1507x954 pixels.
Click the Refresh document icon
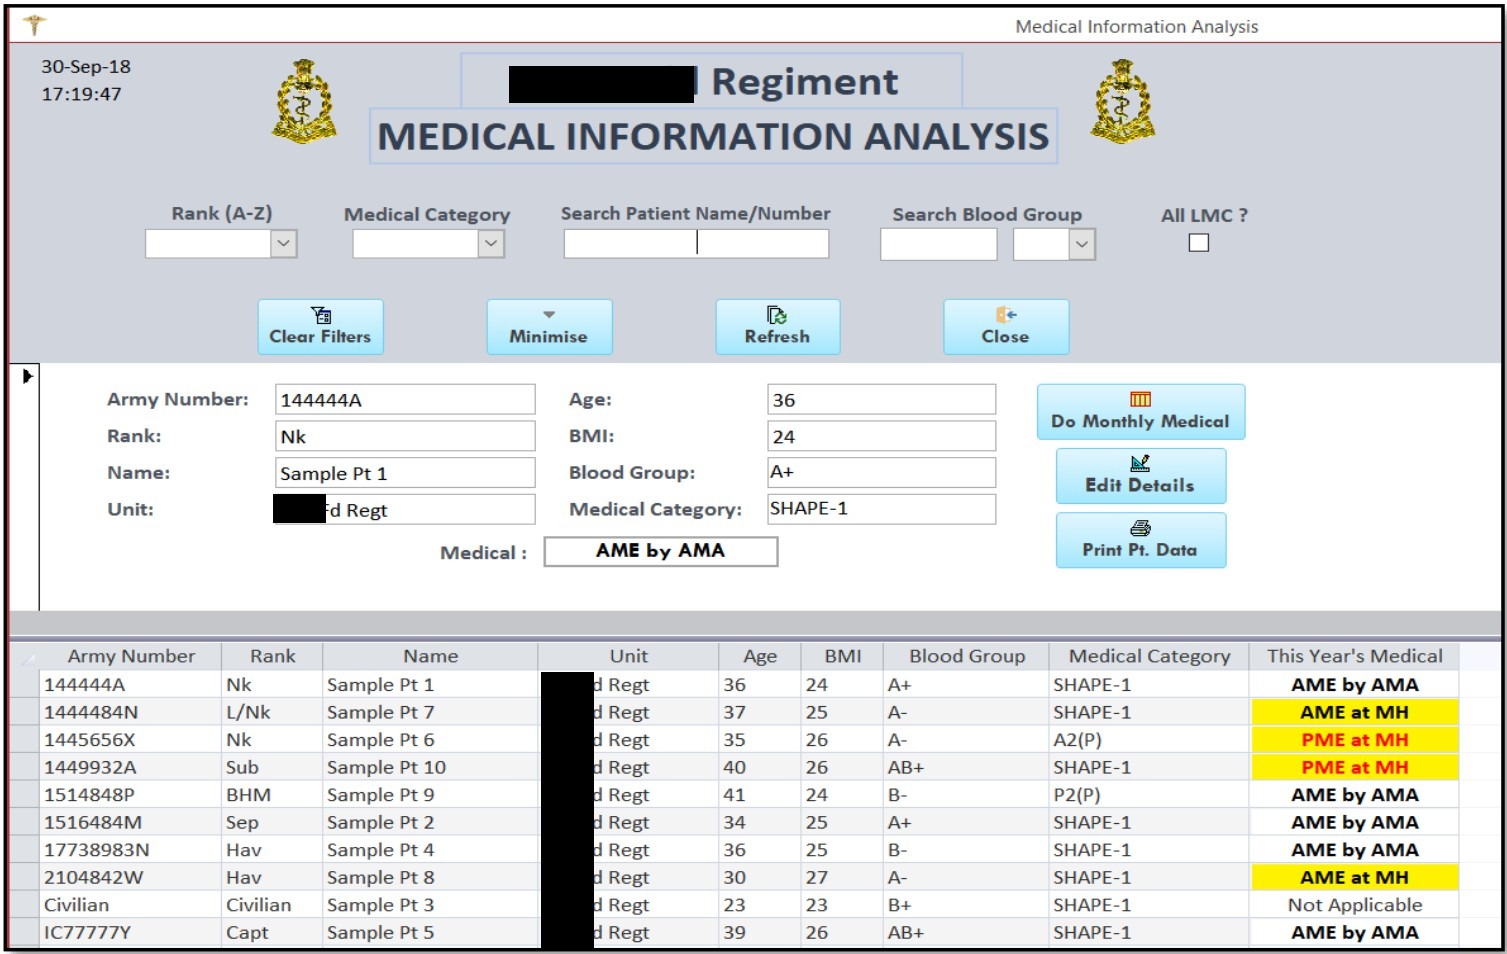point(777,315)
